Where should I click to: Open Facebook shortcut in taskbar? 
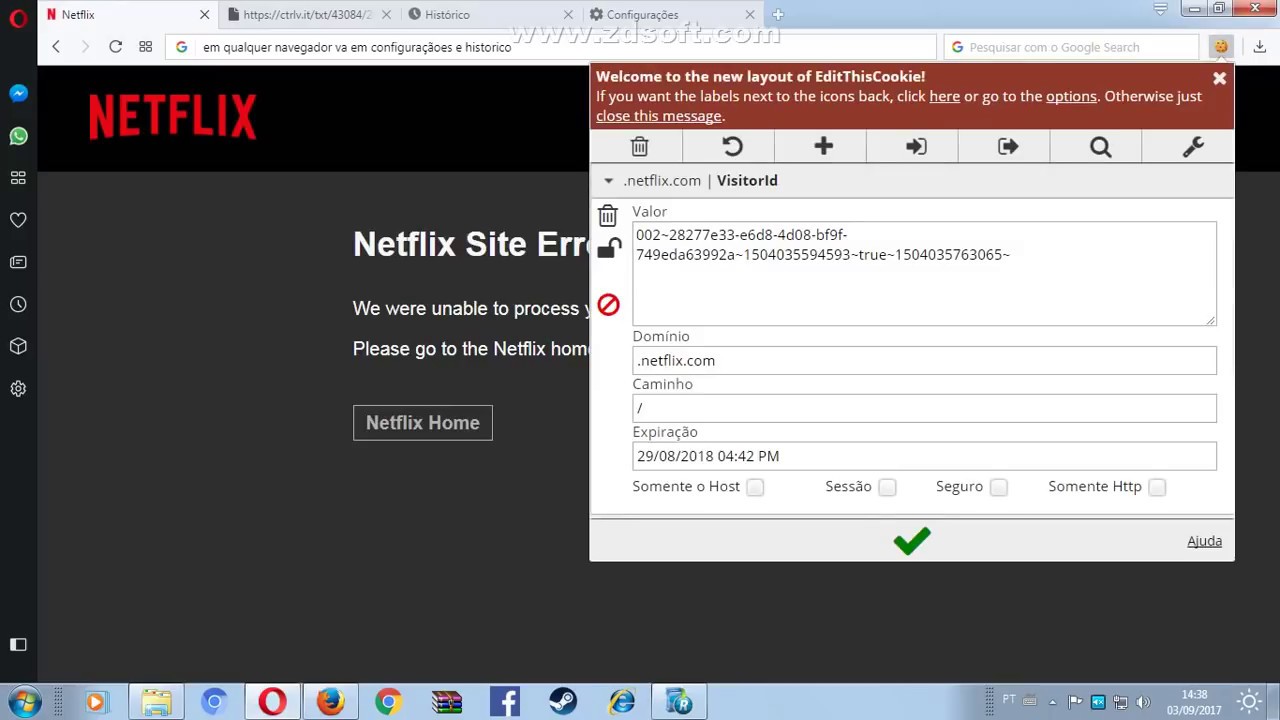click(x=505, y=702)
